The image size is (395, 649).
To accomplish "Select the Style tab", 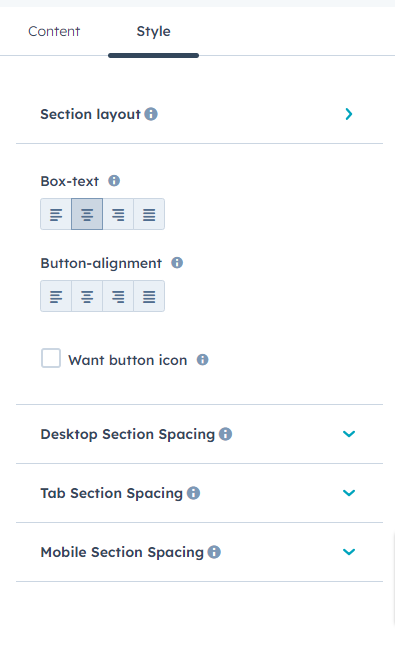I will (154, 31).
